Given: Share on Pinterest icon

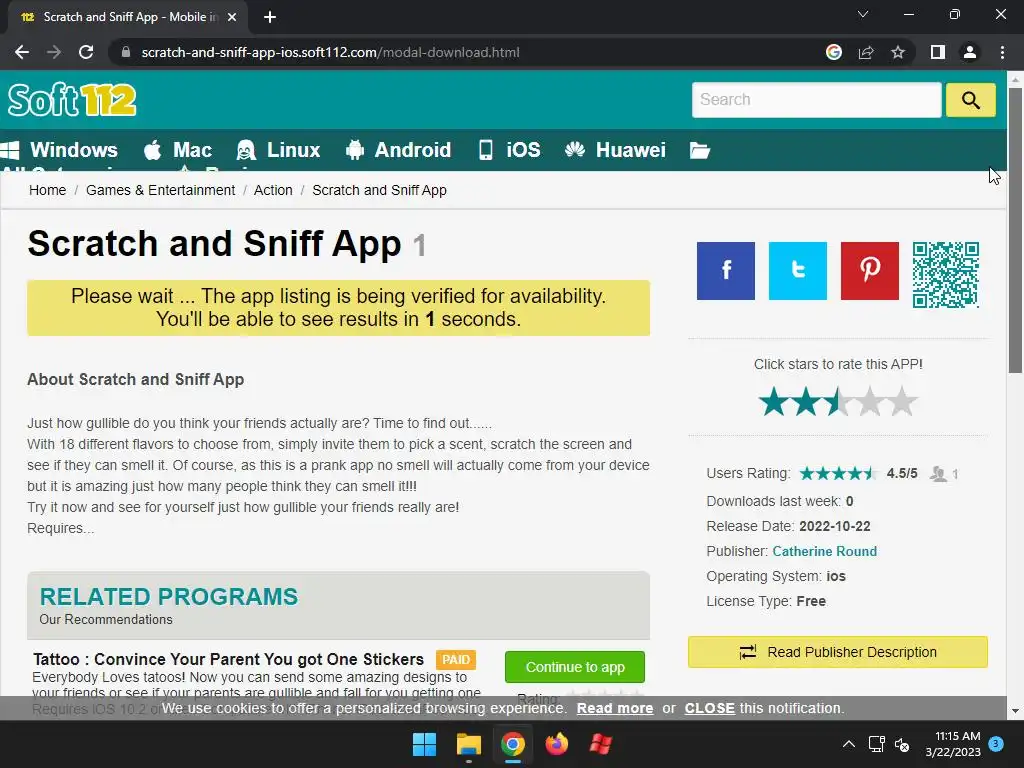Looking at the screenshot, I should click(x=869, y=271).
